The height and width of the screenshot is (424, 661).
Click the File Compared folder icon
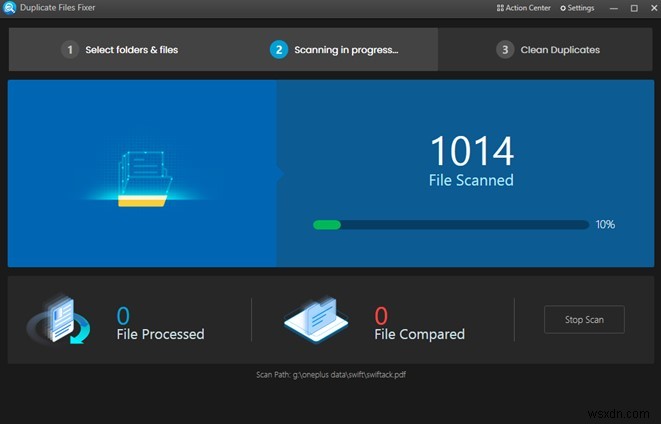316,319
